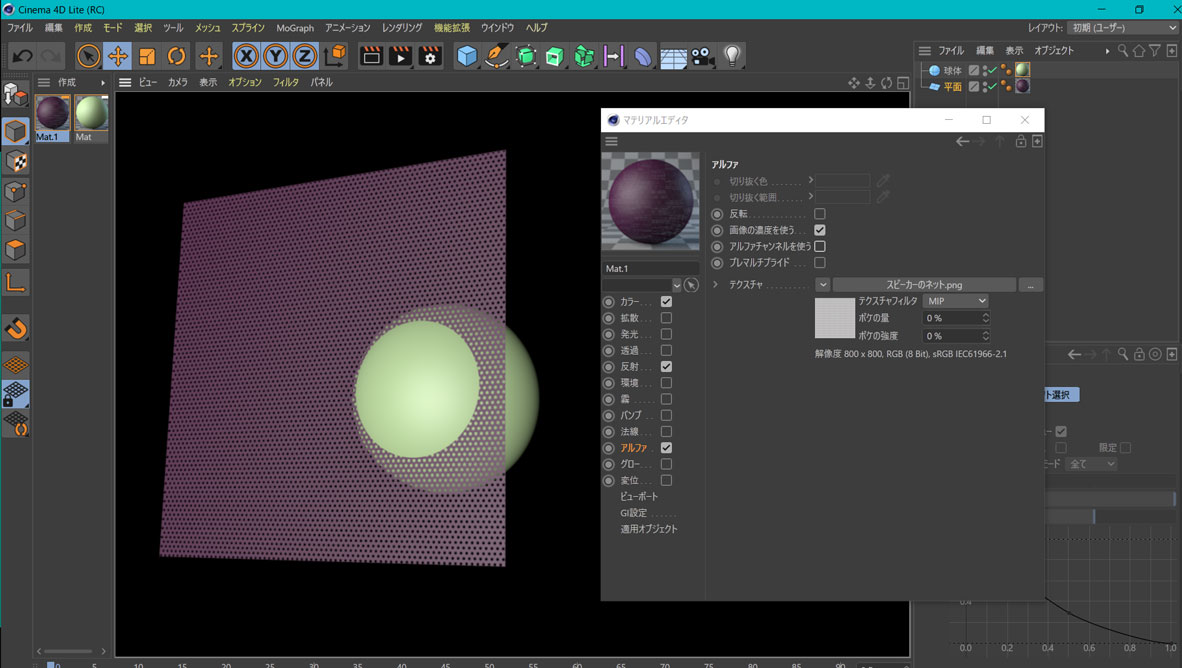Open the レイアウト layout dropdown
The height and width of the screenshot is (668, 1182).
point(1122,28)
